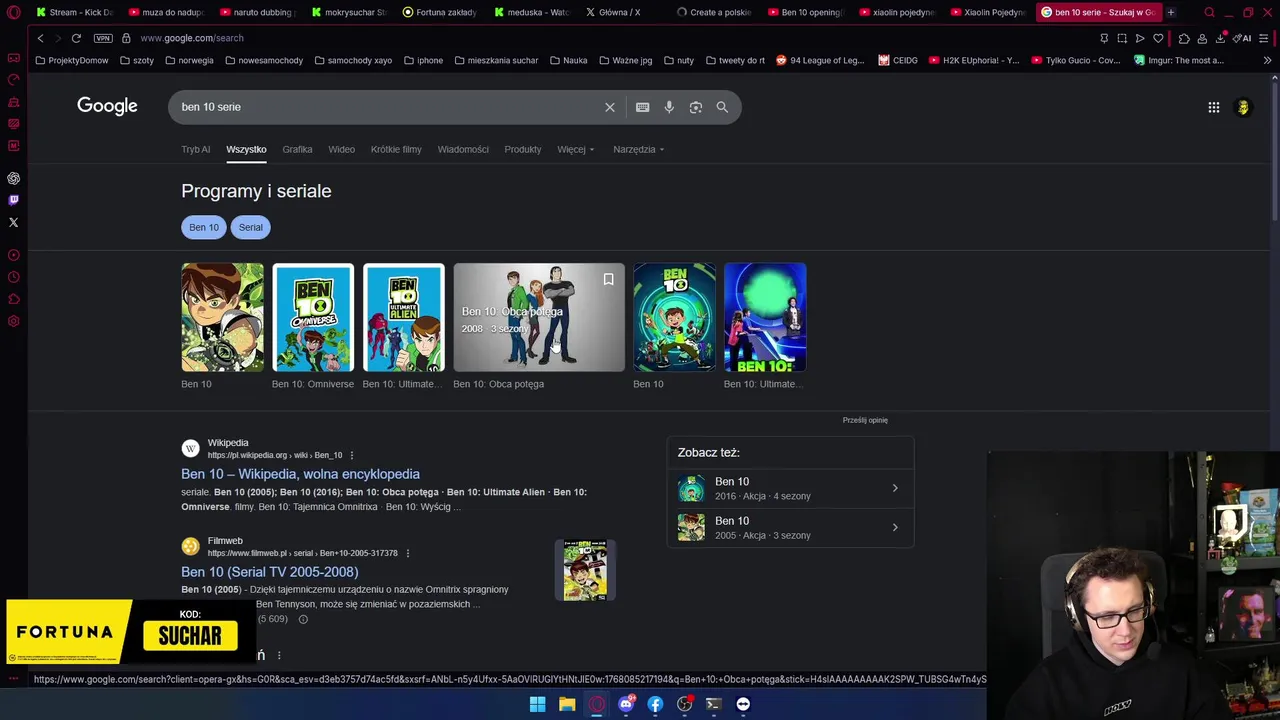Open the ProjektyDomow bookmarks folder
Screen dimensions: 1280x720
point(71,60)
